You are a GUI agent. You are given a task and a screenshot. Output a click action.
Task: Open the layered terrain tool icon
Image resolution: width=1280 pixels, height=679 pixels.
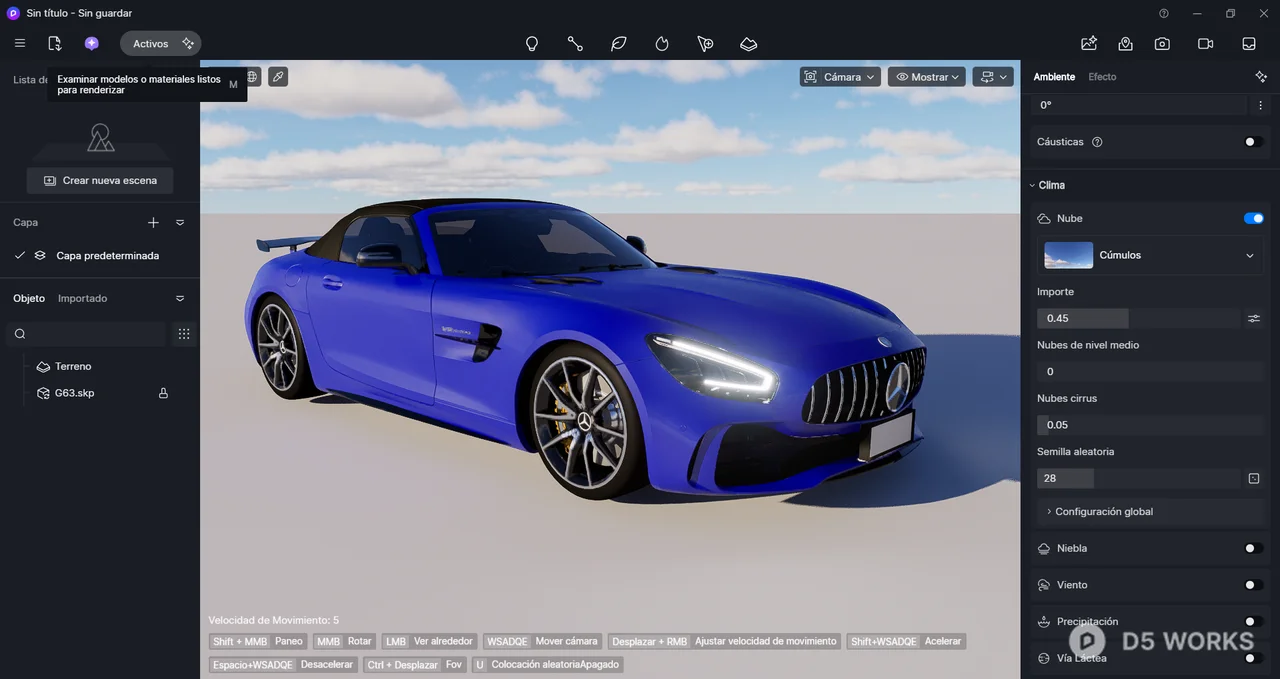(748, 44)
